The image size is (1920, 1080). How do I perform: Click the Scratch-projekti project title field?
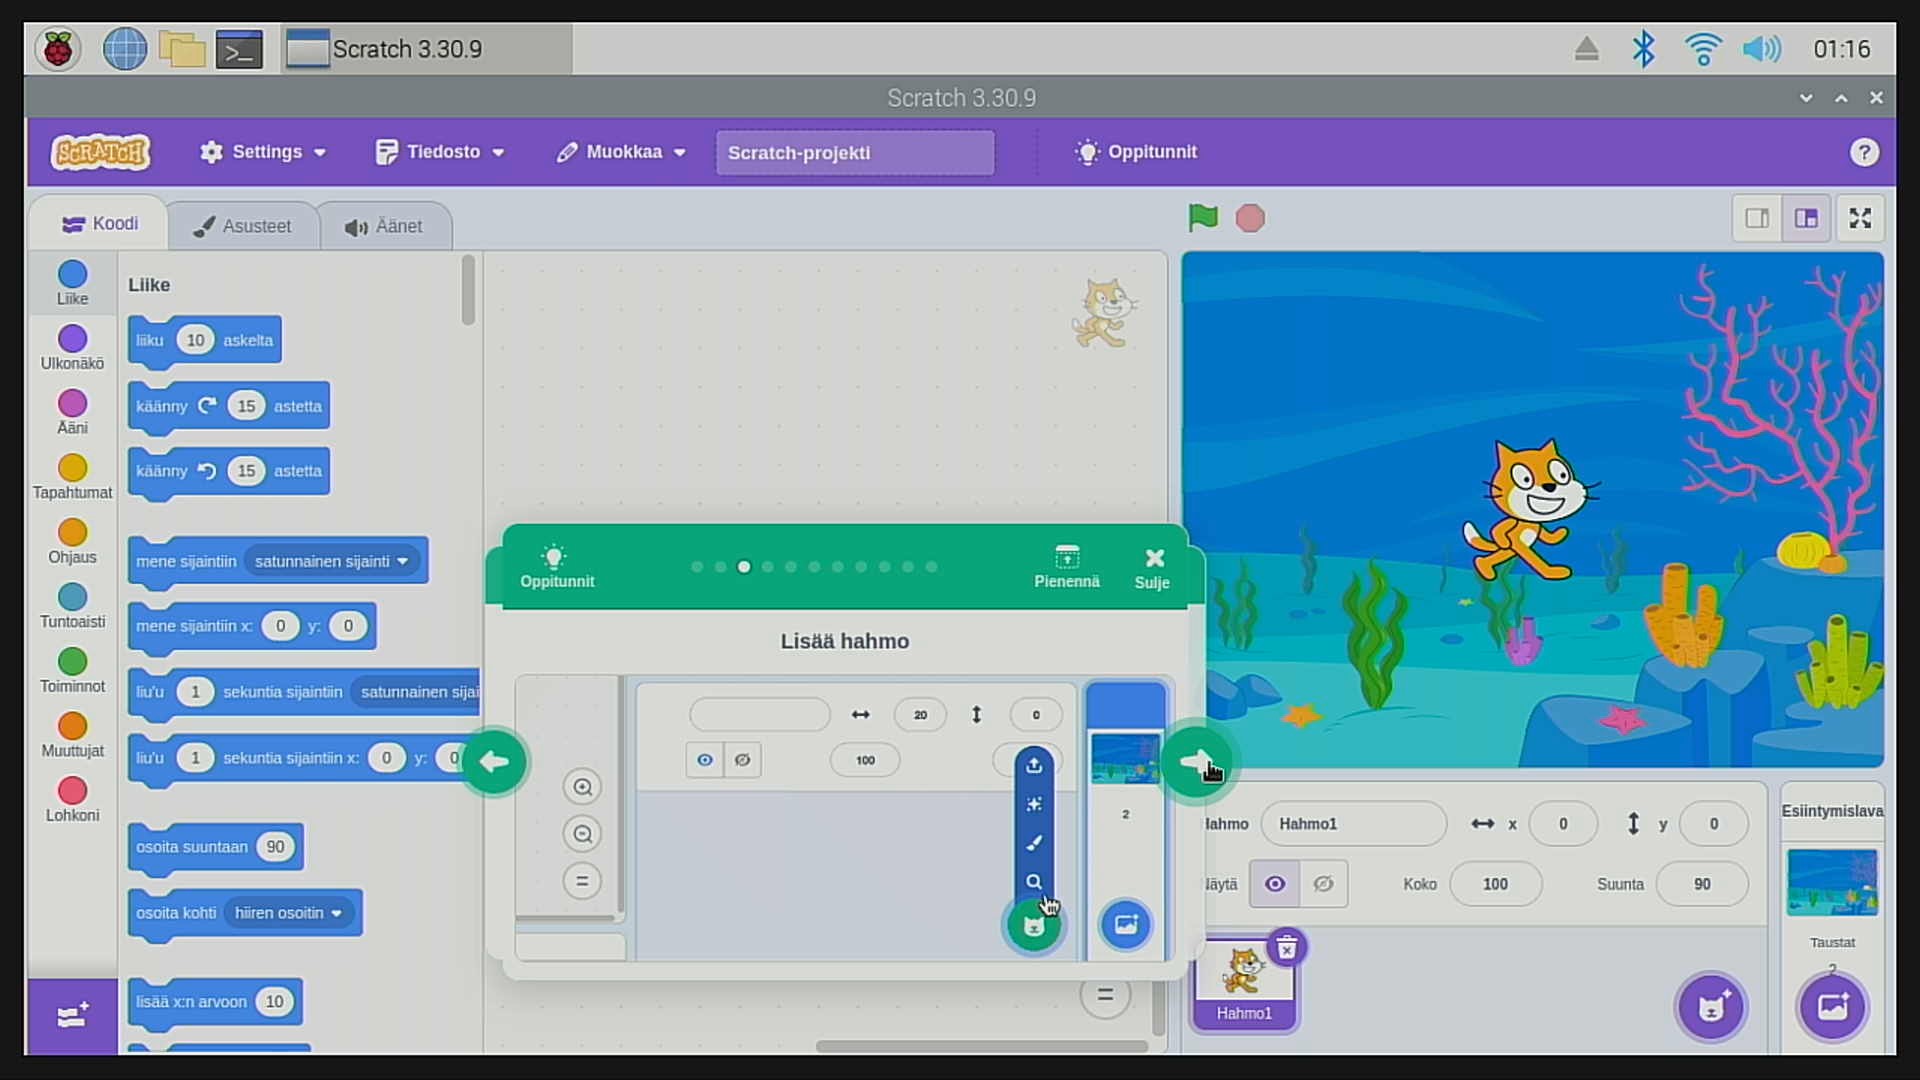coord(855,152)
